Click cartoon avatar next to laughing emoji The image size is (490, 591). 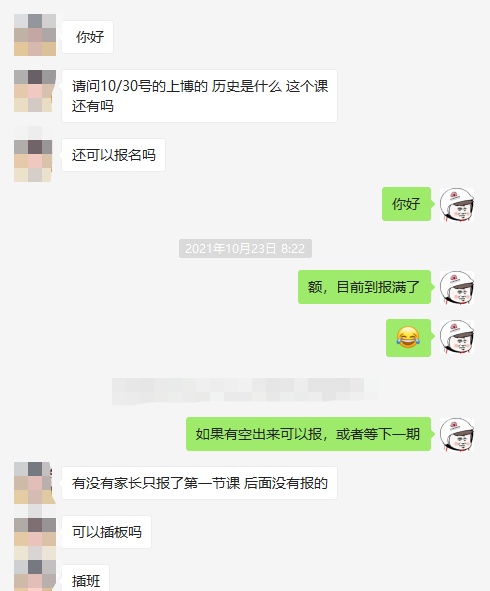pyautogui.click(x=457, y=337)
